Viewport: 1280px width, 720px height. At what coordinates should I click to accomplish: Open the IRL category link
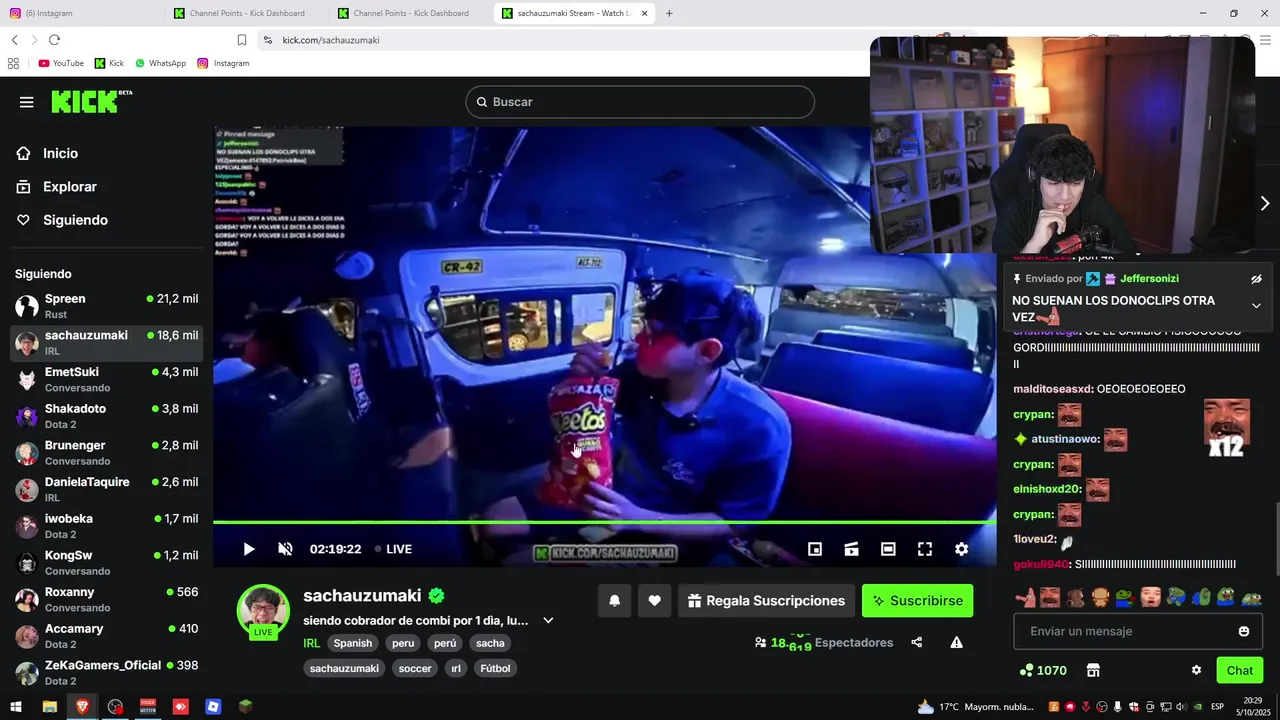point(312,643)
